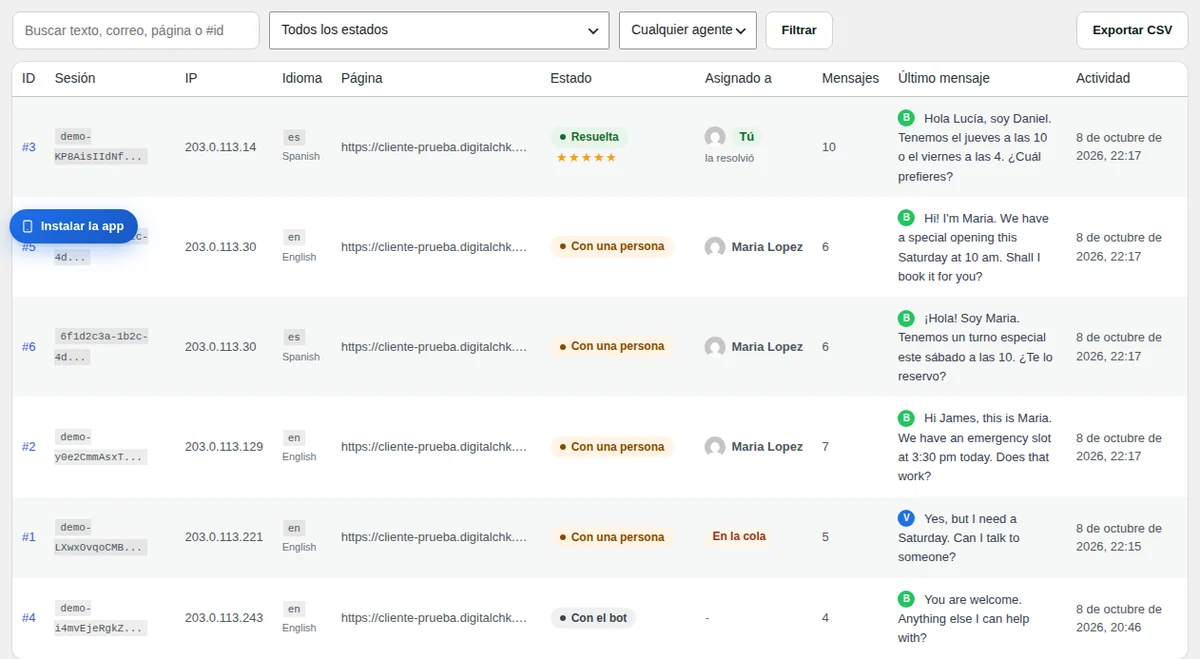Open the 'Todos los estados' dropdown
This screenshot has width=1200, height=659.
pos(439,30)
